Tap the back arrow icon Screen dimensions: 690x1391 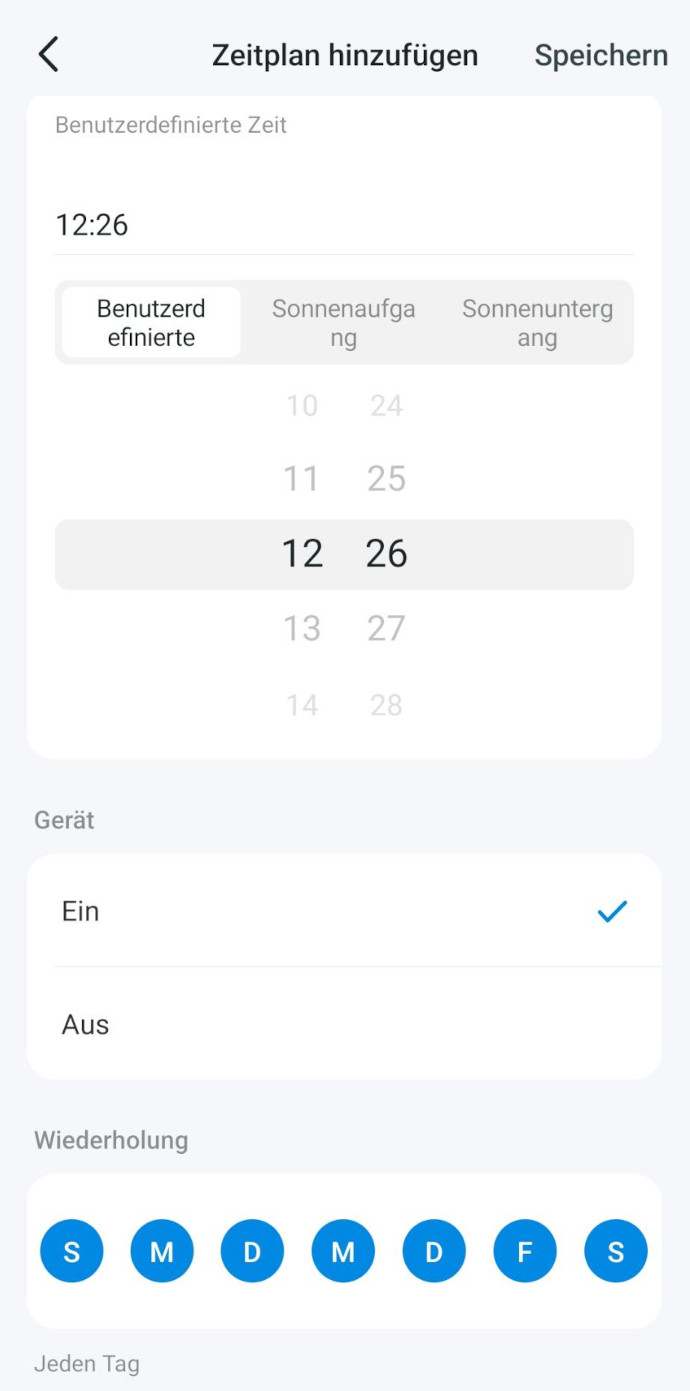48,55
